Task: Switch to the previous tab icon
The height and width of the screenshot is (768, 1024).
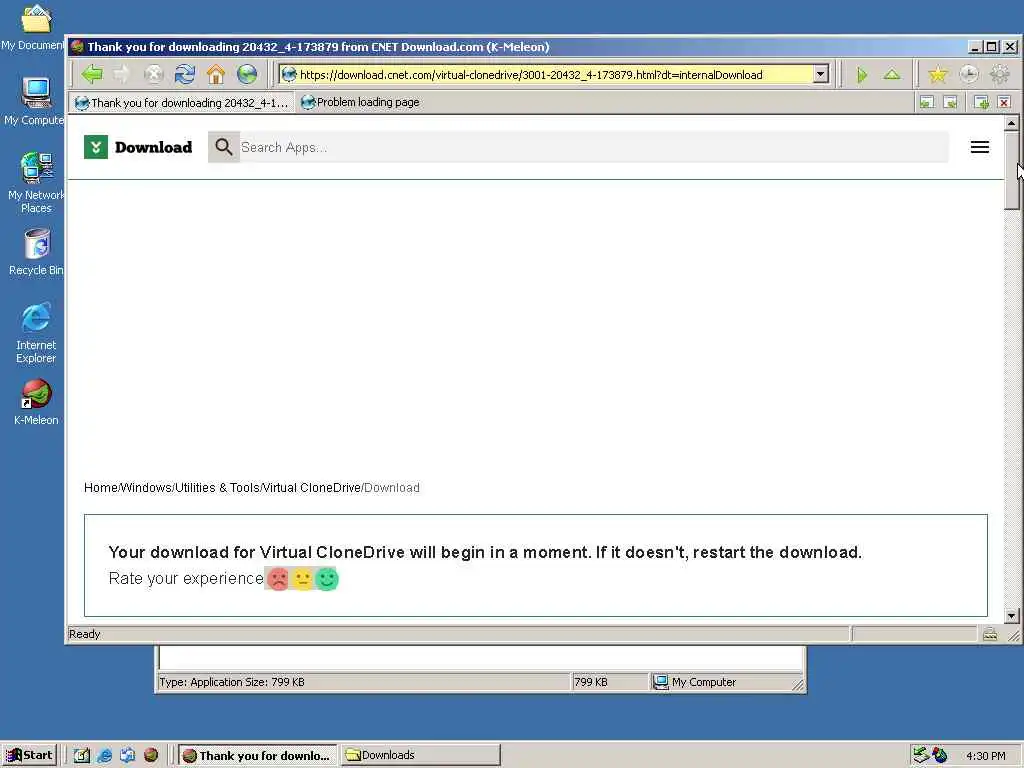Action: click(x=927, y=103)
